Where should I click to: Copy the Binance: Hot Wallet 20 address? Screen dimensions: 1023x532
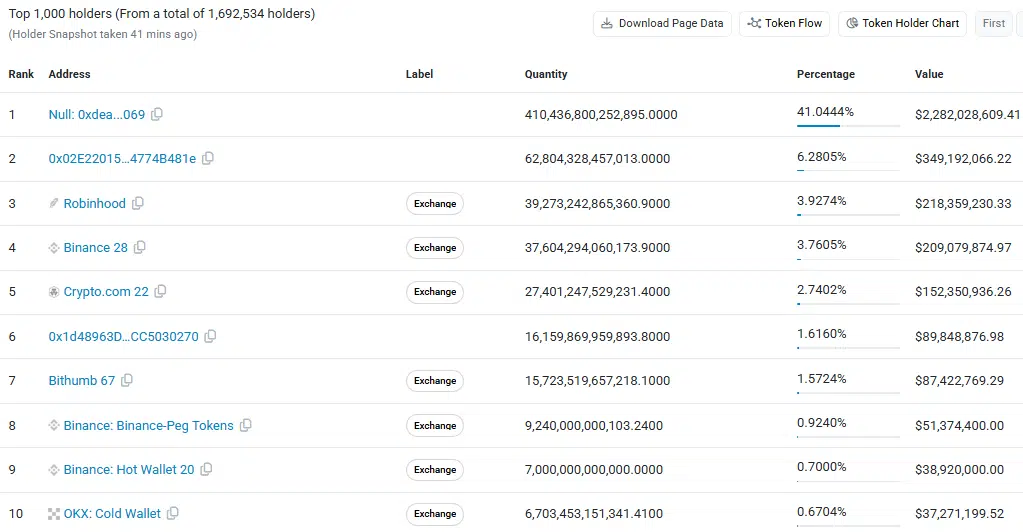point(206,469)
